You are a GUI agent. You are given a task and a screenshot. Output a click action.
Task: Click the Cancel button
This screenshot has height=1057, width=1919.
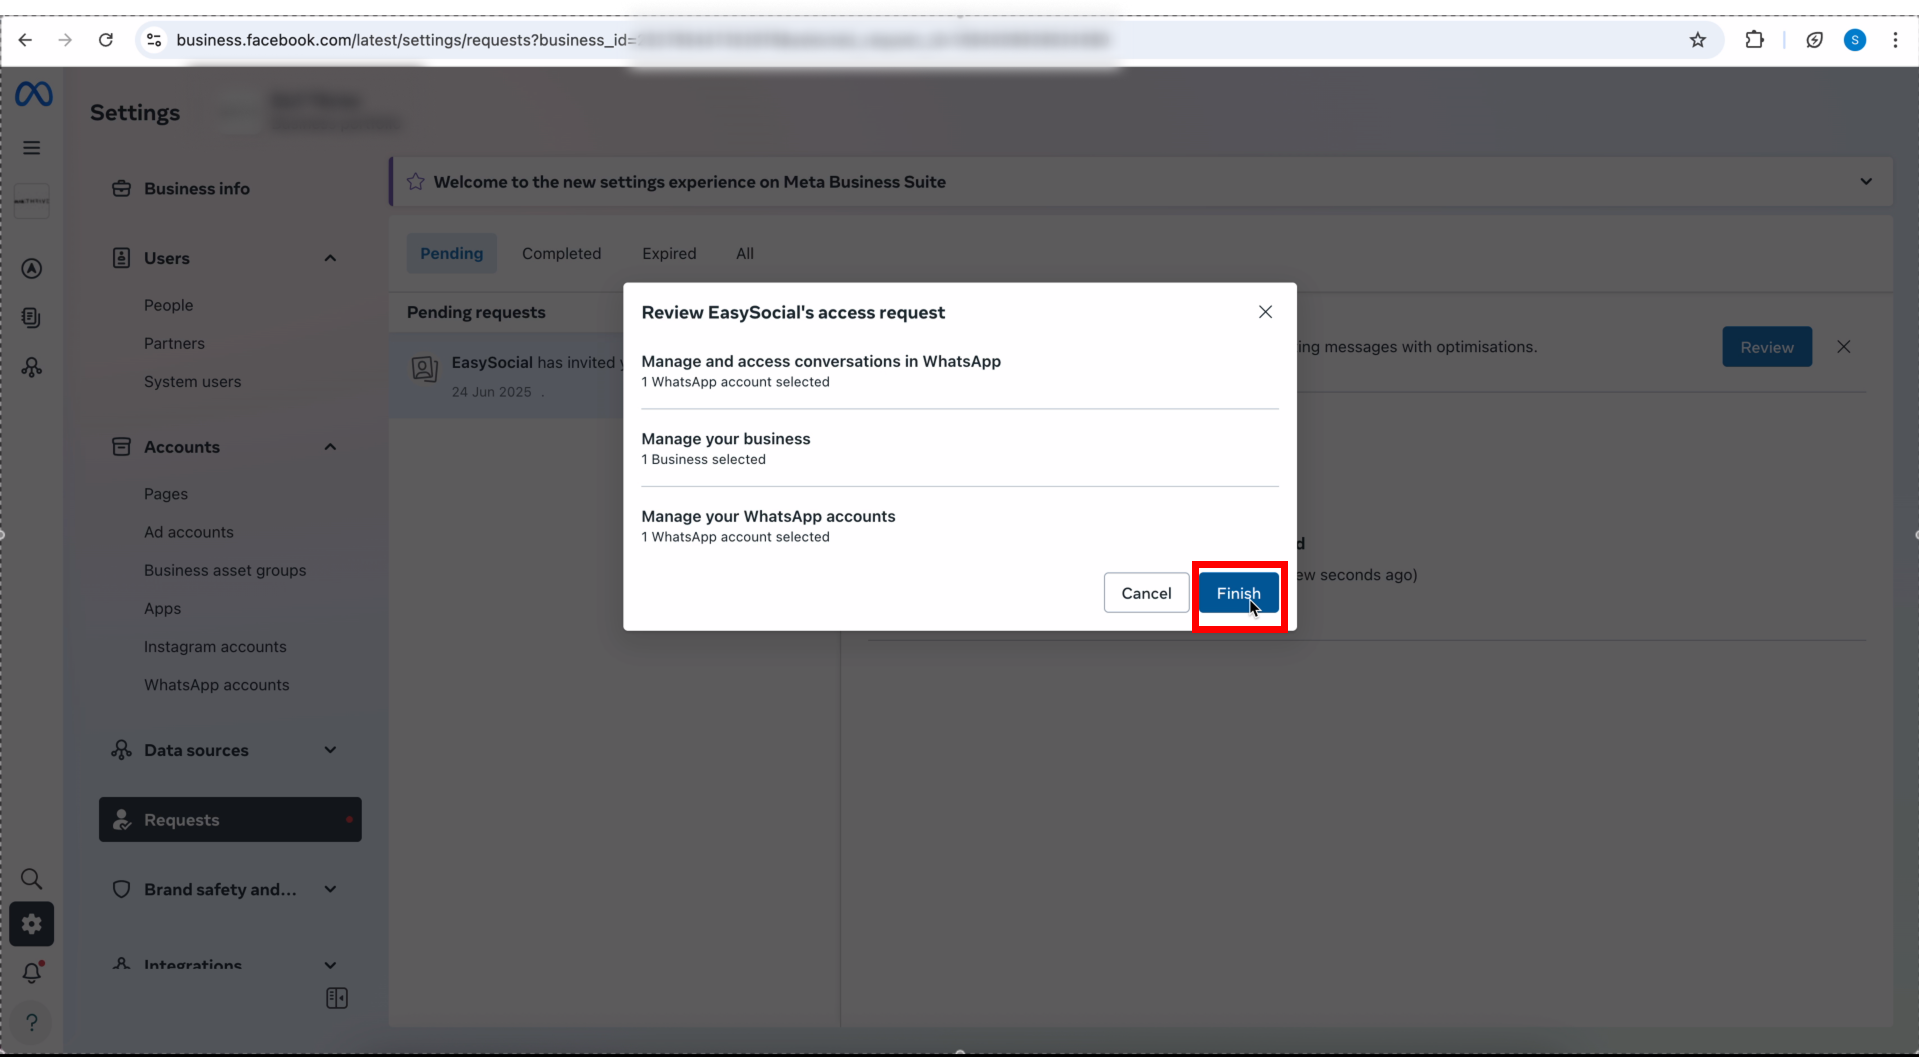tap(1146, 593)
